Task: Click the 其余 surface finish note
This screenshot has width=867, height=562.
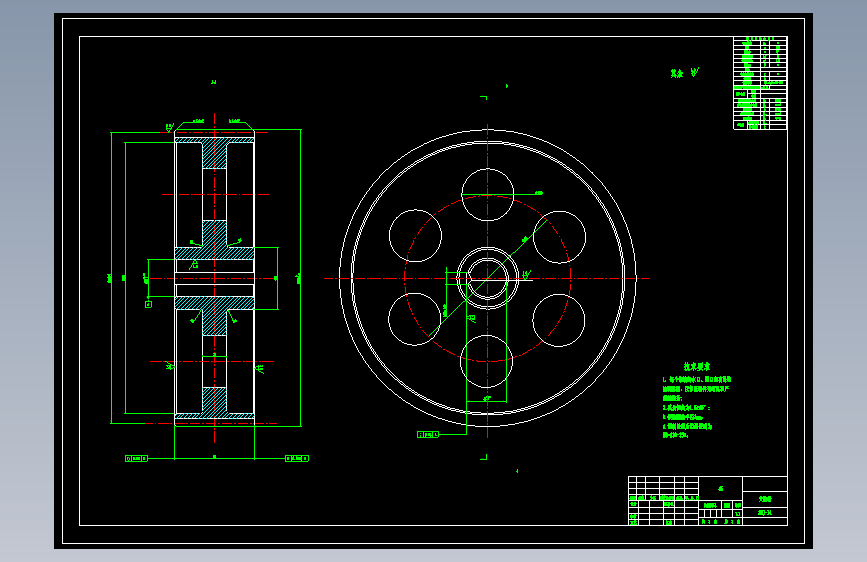Action: pos(677,74)
